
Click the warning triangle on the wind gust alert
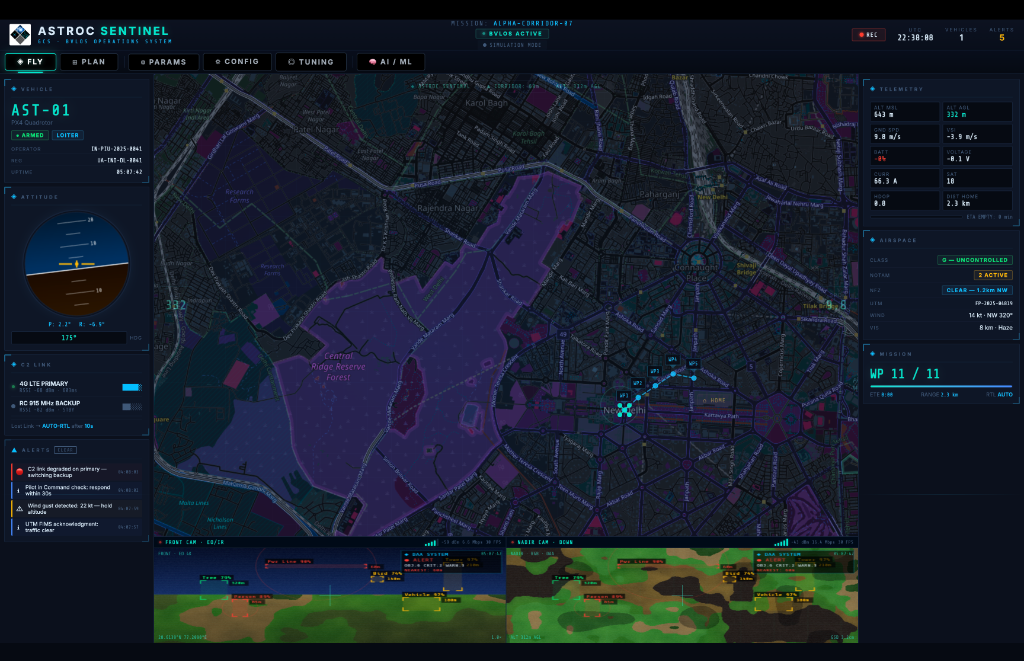click(x=19, y=508)
